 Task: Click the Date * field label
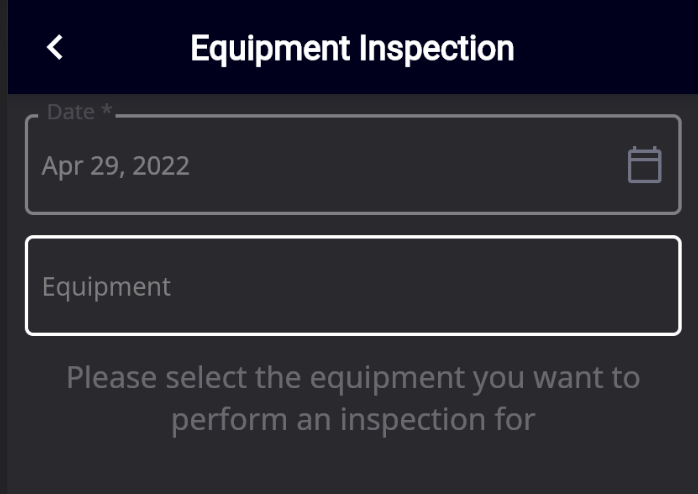tap(79, 112)
